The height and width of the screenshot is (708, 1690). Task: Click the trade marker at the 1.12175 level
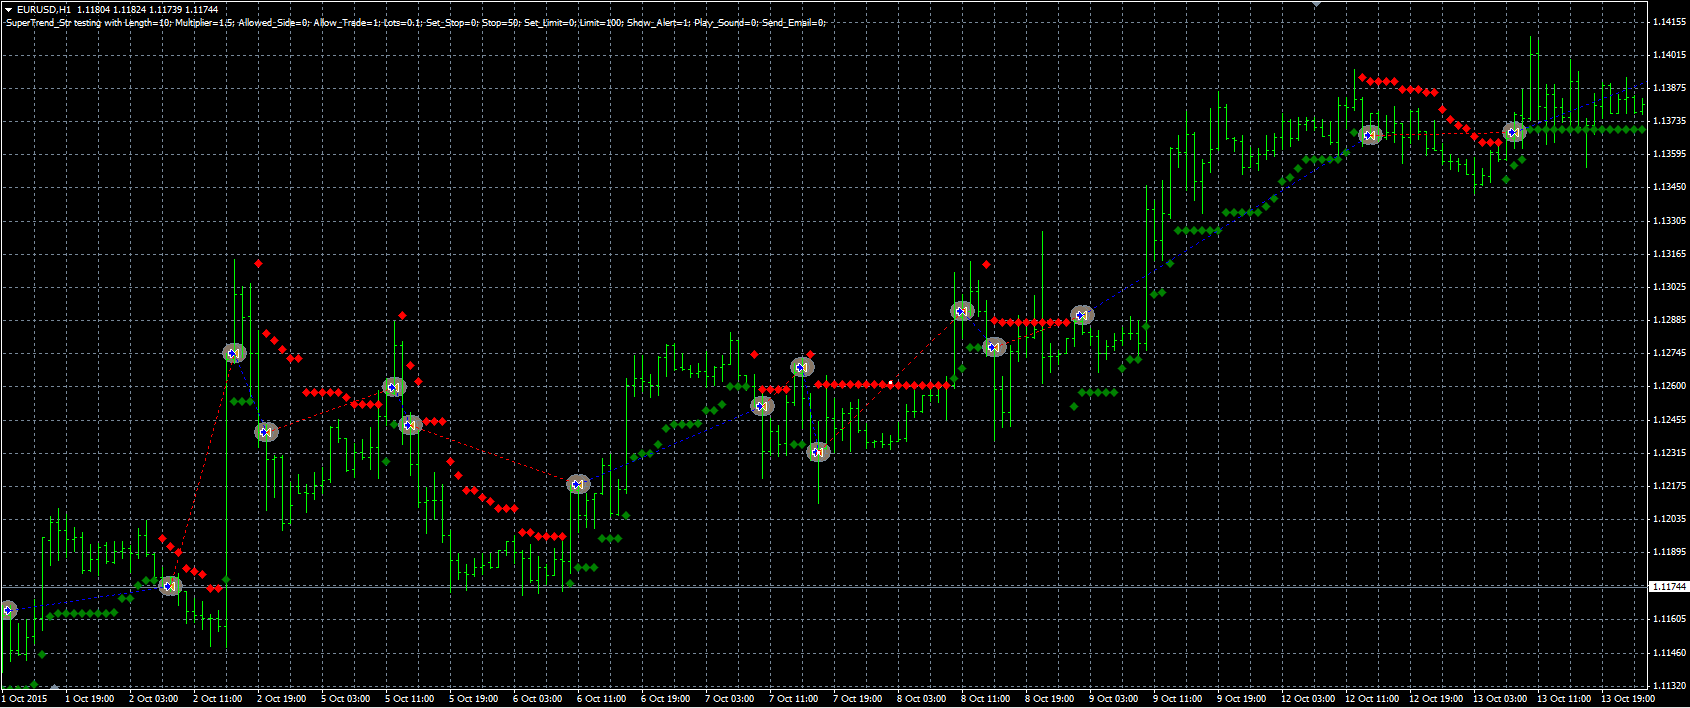click(x=578, y=484)
